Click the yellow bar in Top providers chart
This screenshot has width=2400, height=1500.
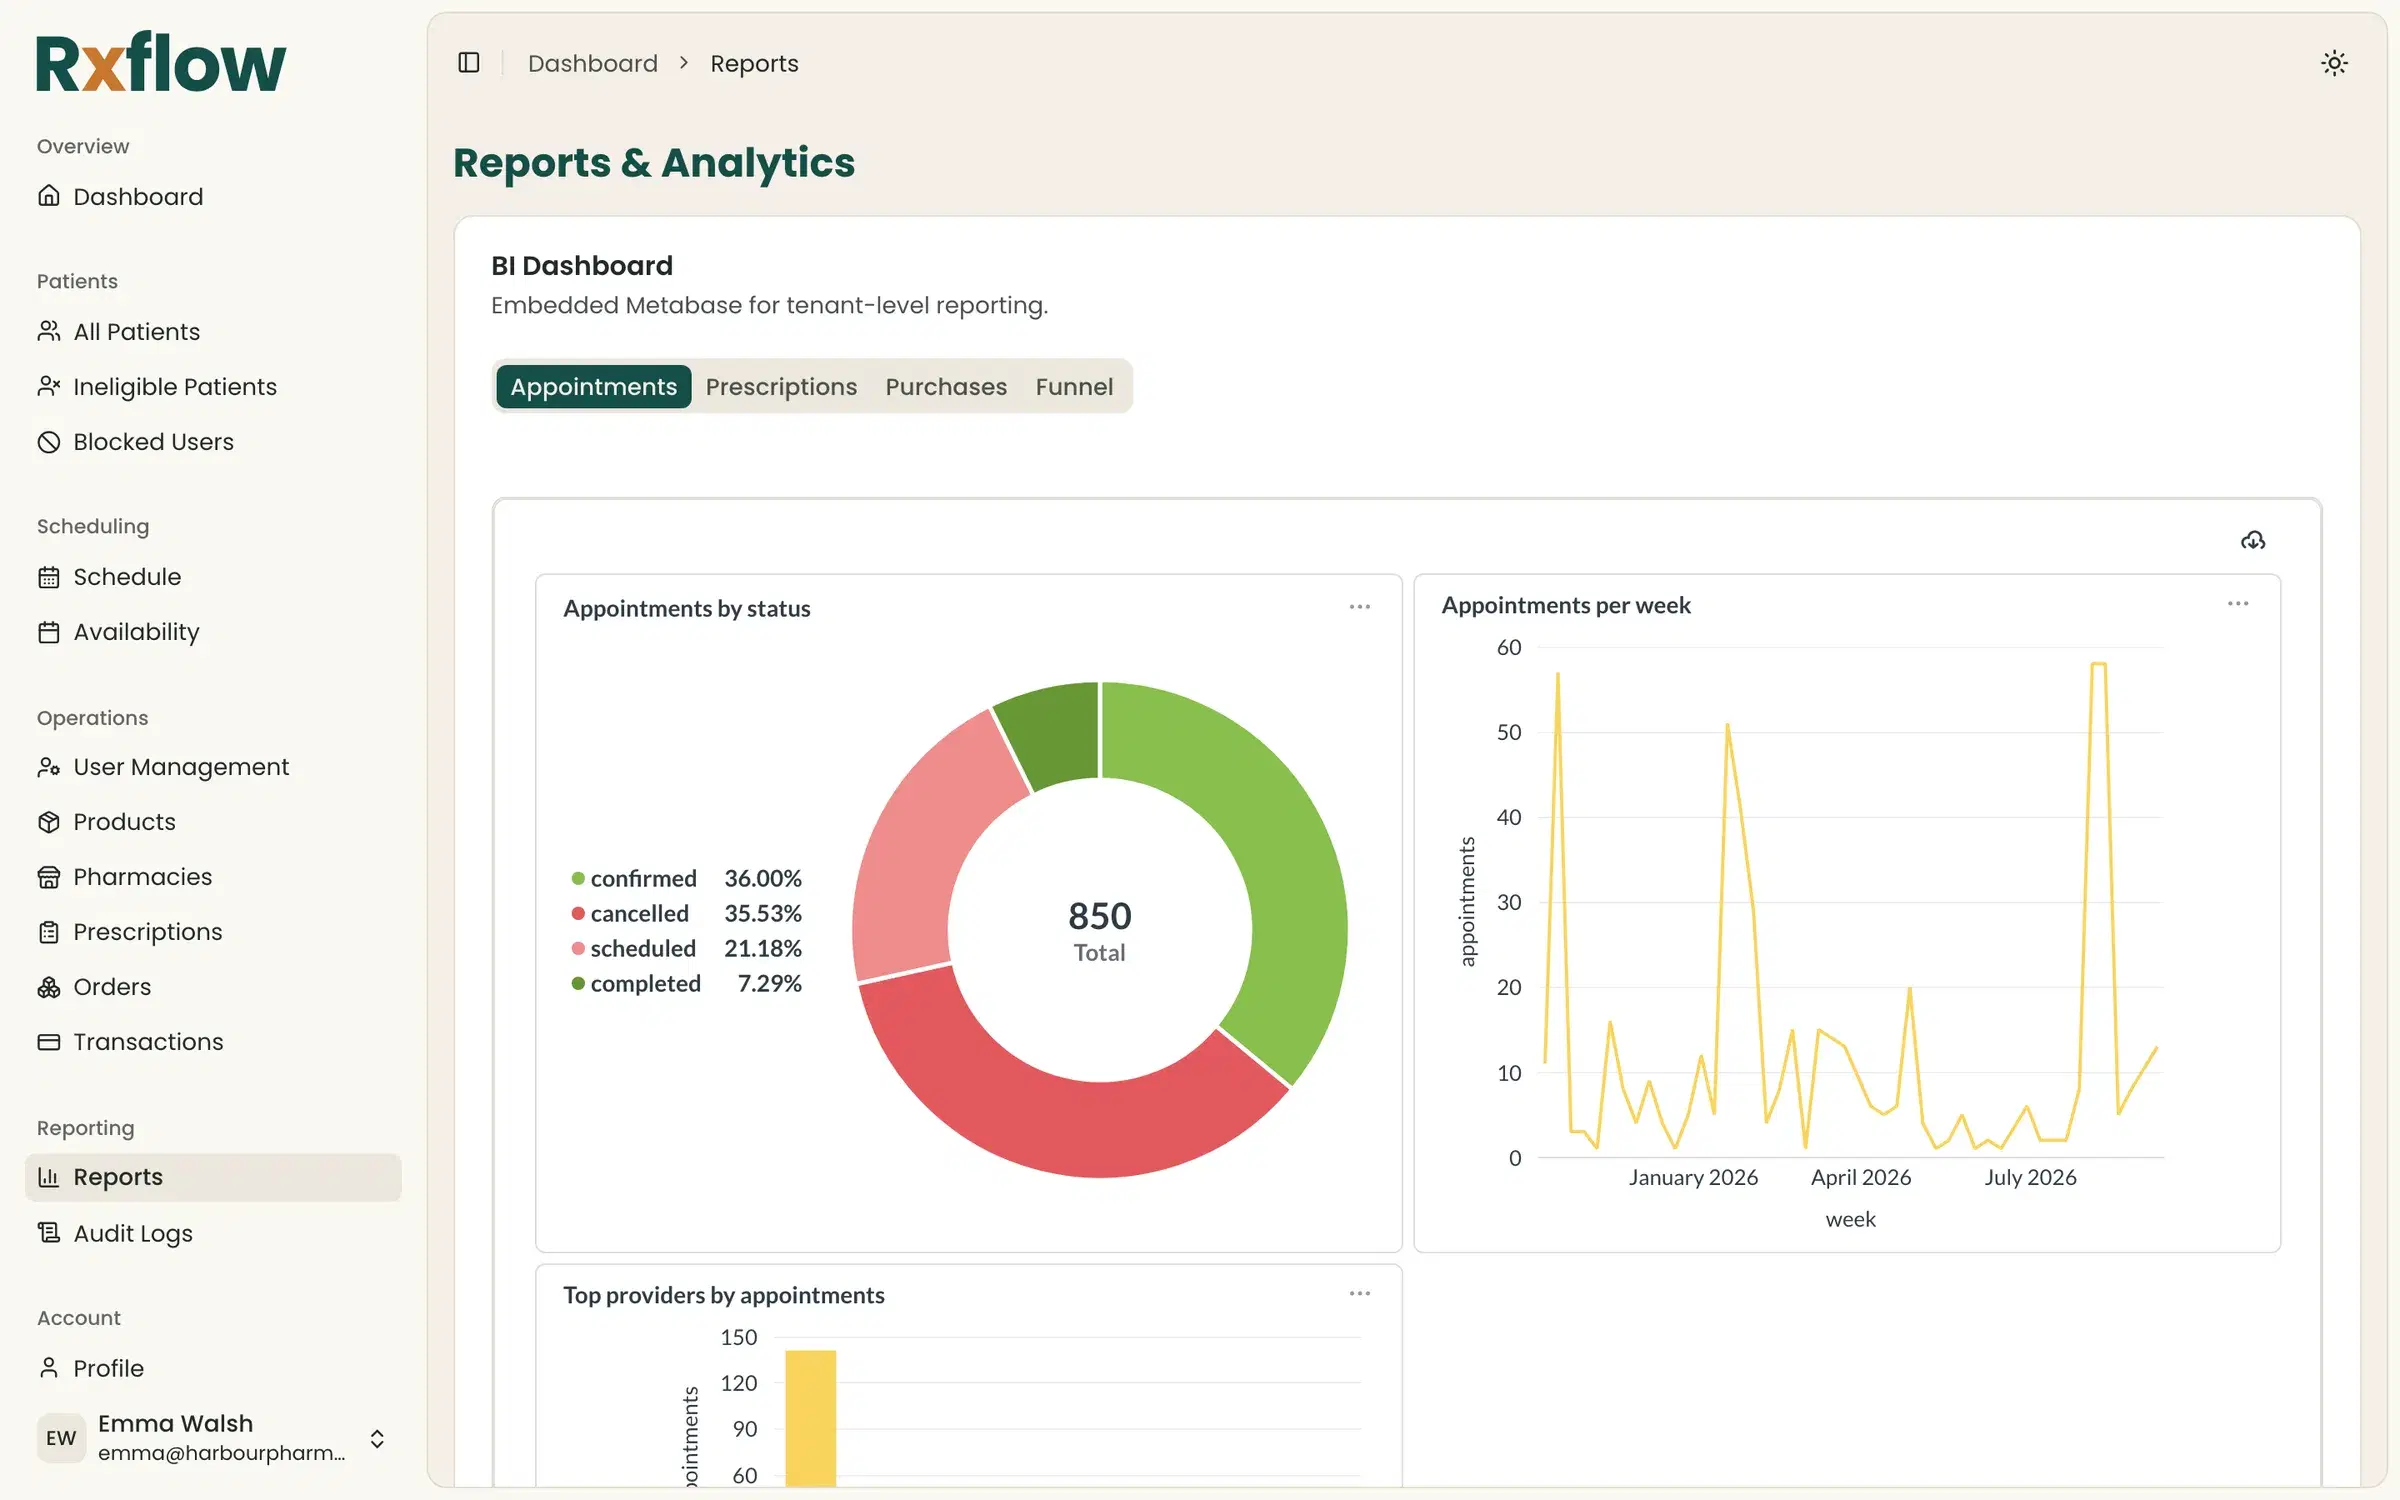click(811, 1418)
